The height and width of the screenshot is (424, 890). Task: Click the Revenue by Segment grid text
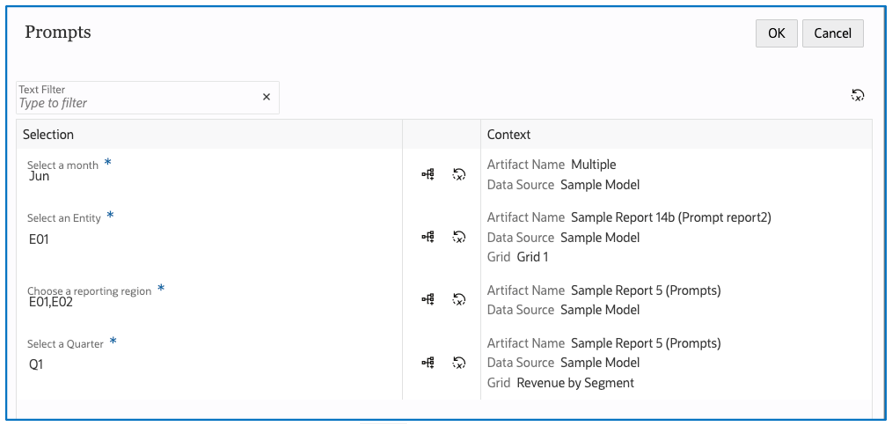(x=575, y=382)
